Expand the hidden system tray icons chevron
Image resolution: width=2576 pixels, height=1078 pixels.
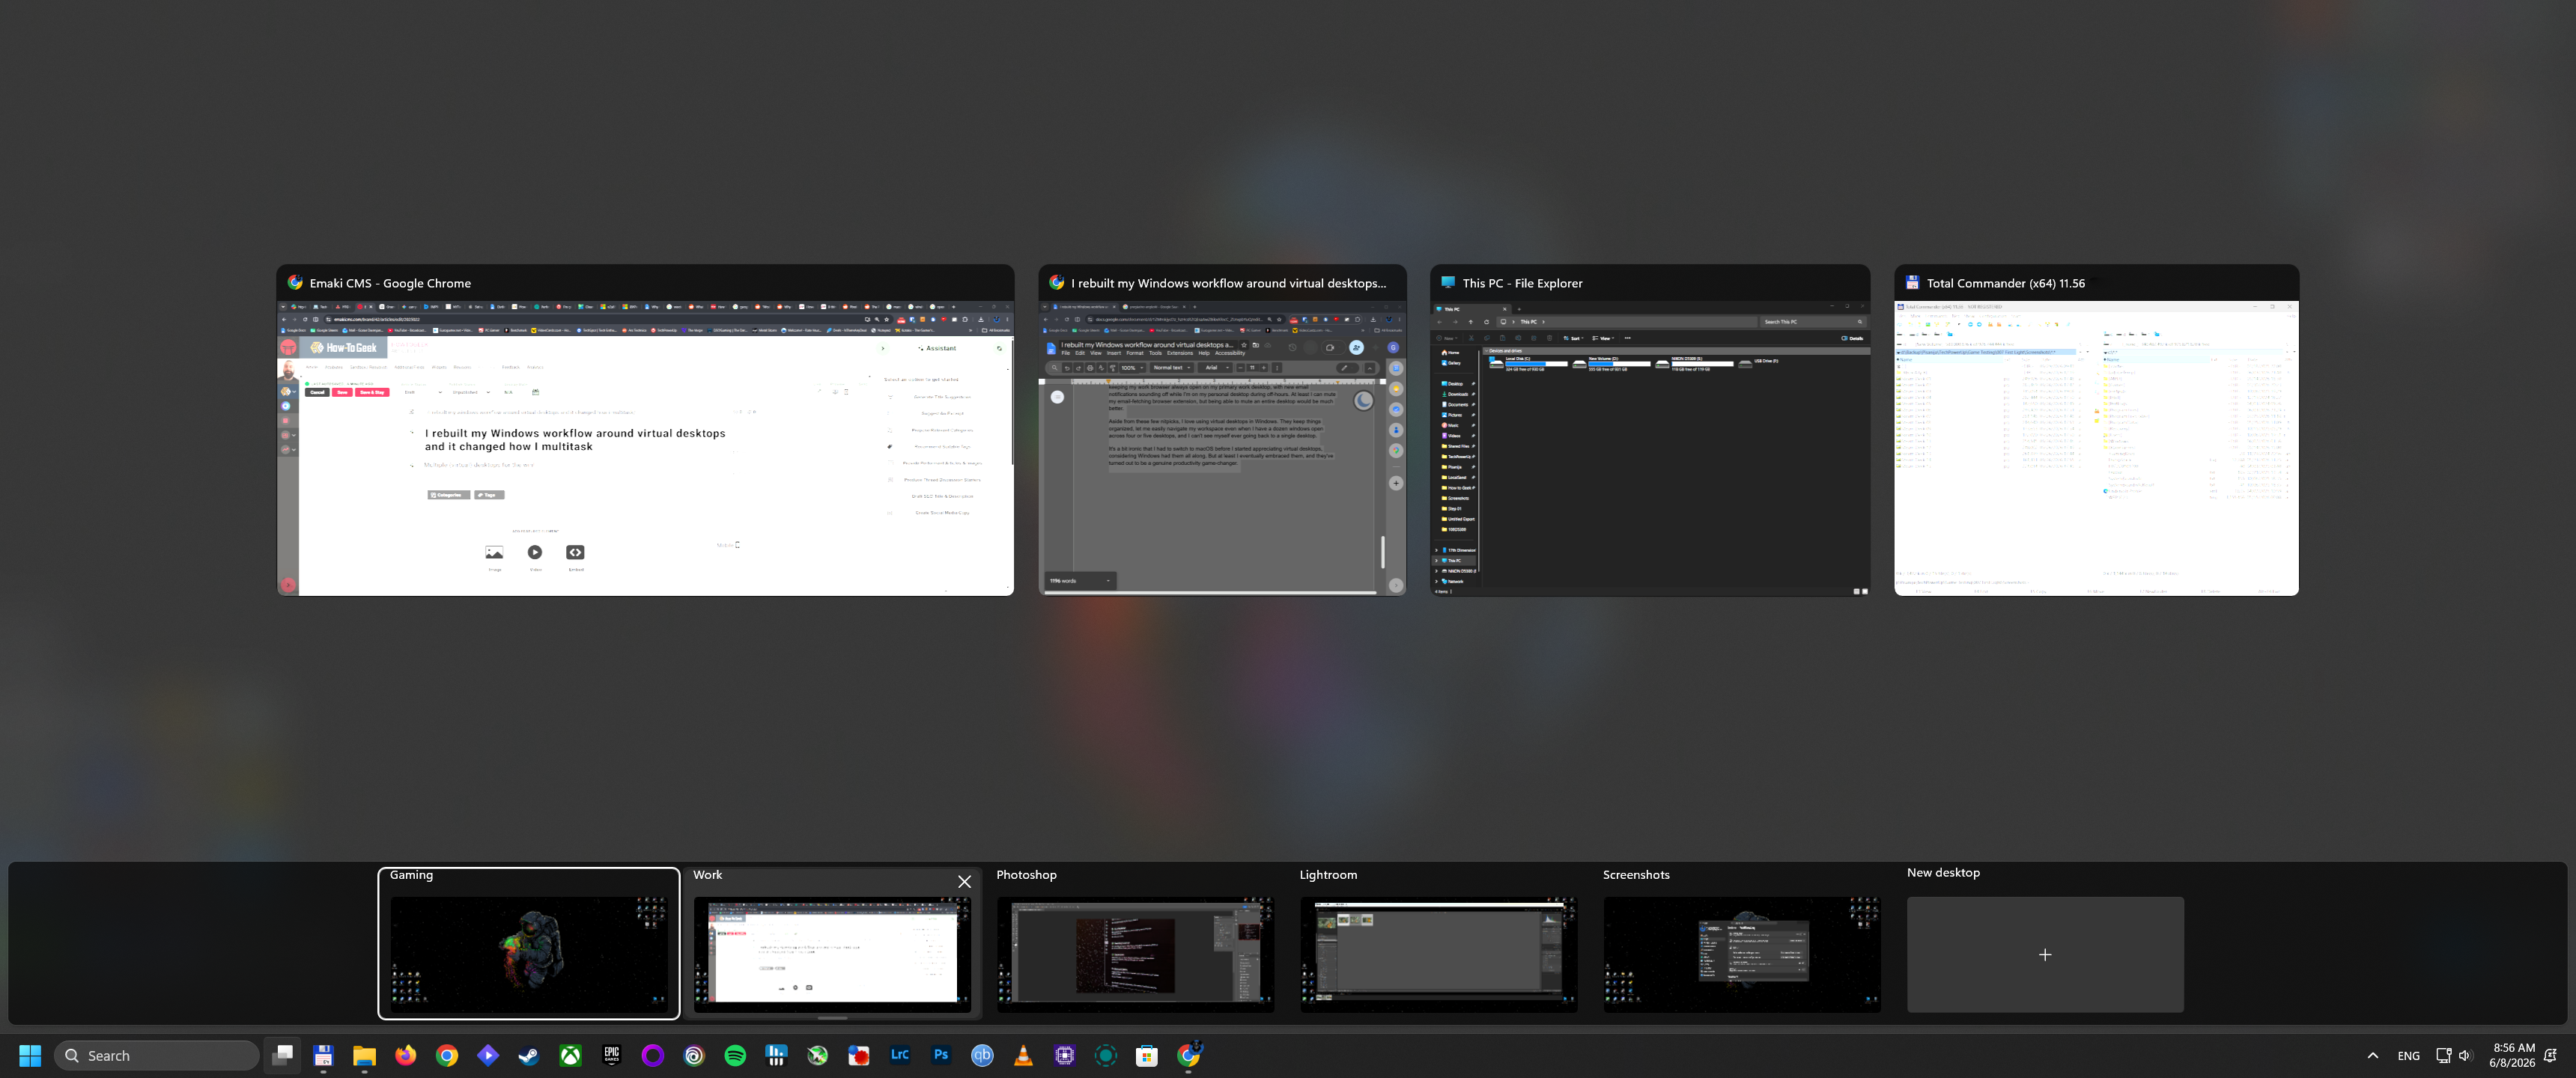tap(2373, 1055)
